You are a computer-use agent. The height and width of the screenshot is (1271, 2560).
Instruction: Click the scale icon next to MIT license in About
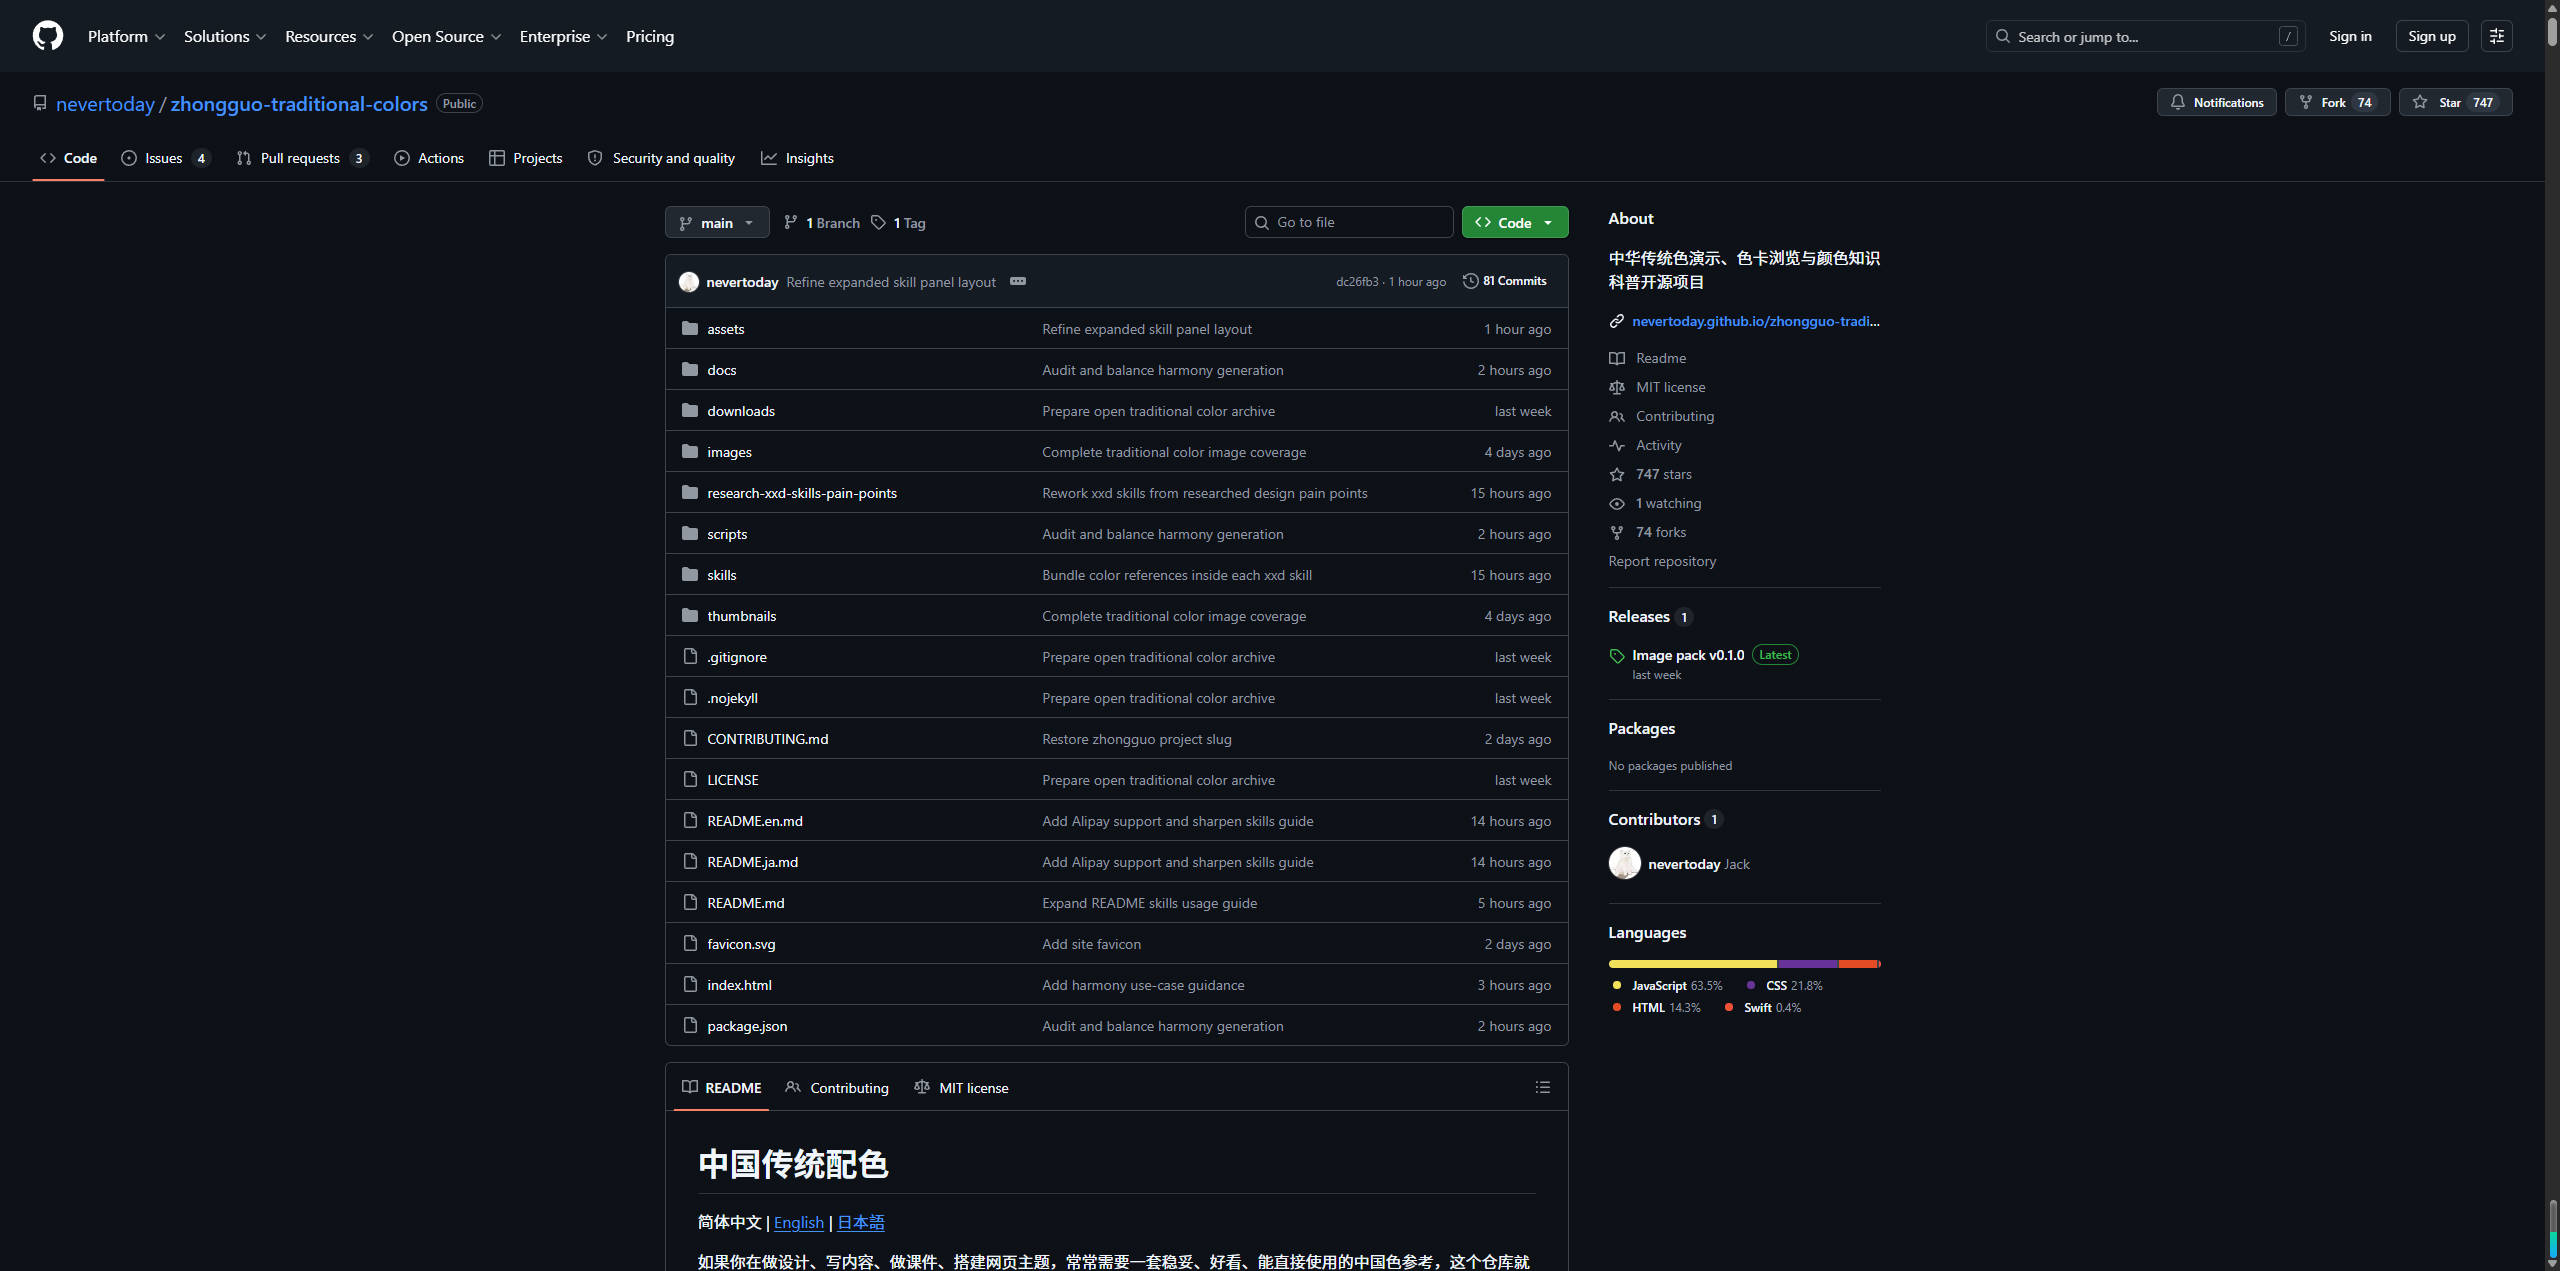1616,387
